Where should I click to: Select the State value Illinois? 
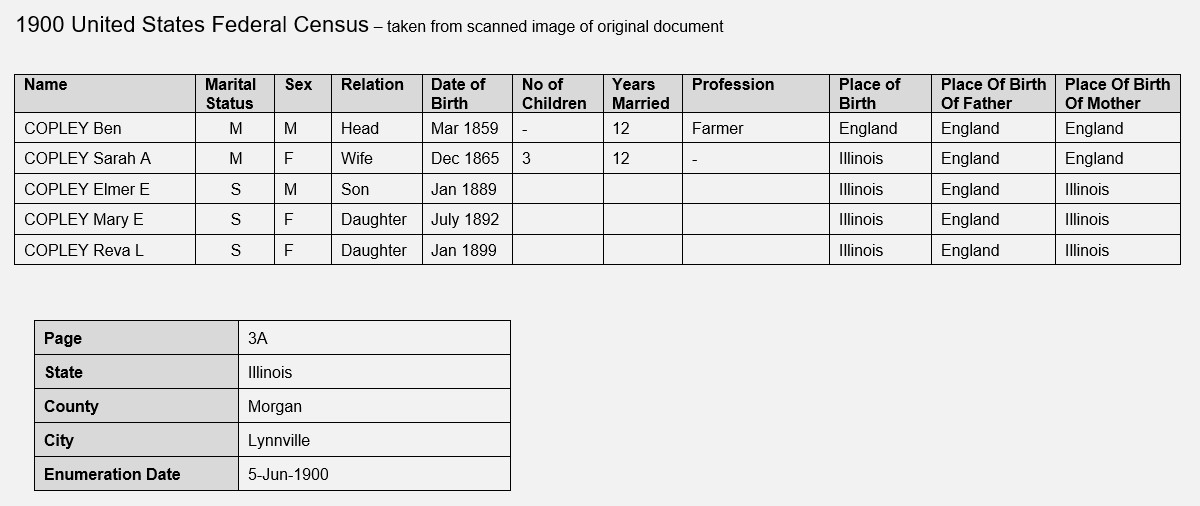click(x=374, y=372)
